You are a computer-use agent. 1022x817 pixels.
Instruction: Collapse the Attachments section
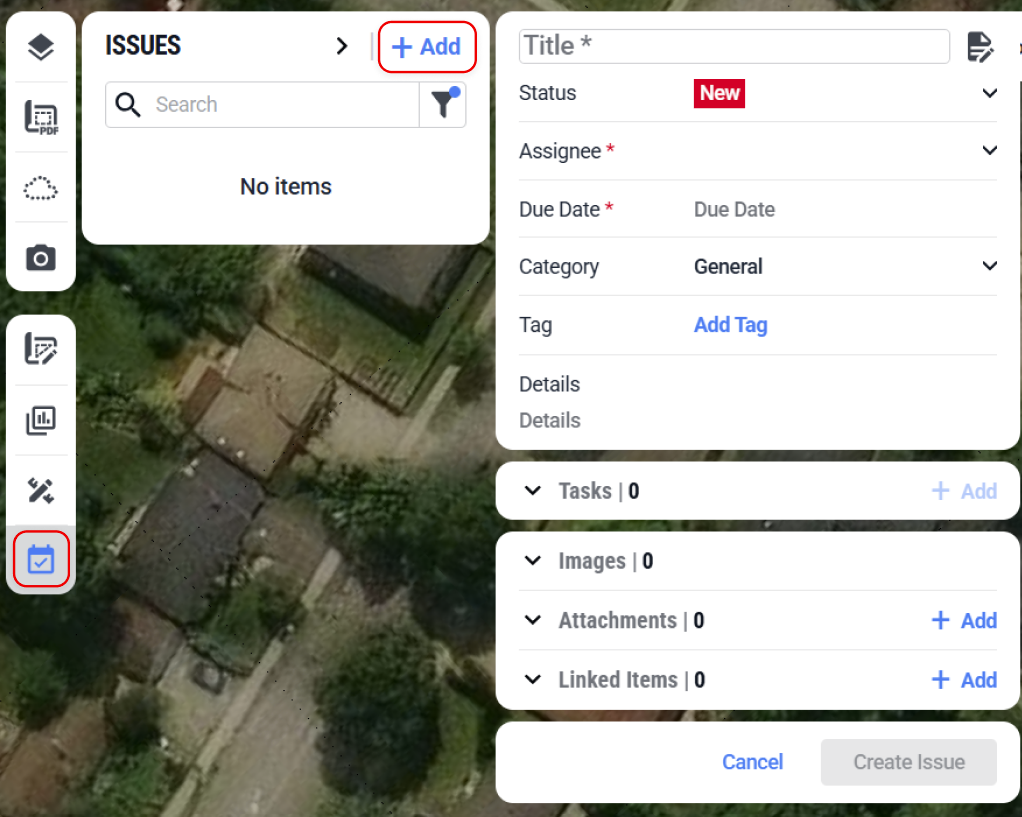533,620
